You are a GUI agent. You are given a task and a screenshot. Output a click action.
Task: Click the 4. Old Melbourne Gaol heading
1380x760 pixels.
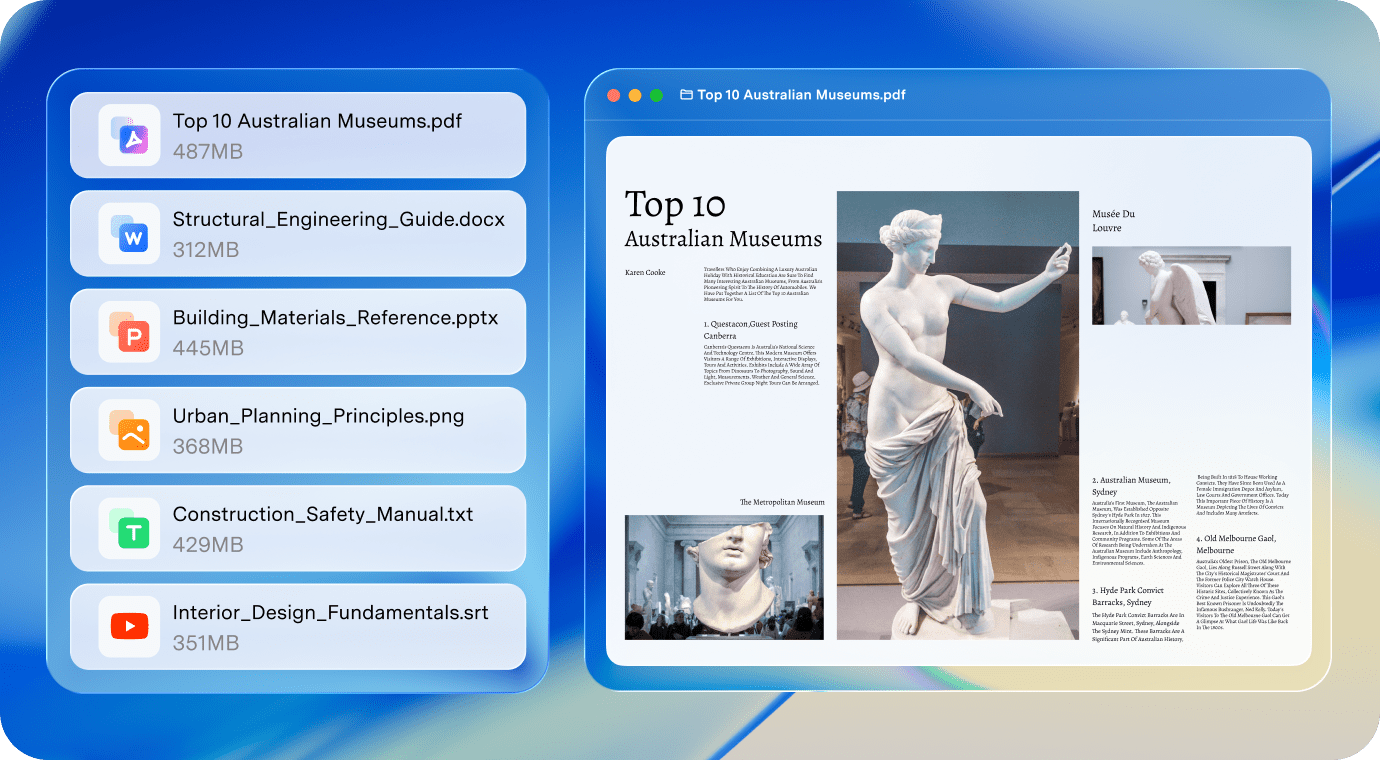point(1236,544)
